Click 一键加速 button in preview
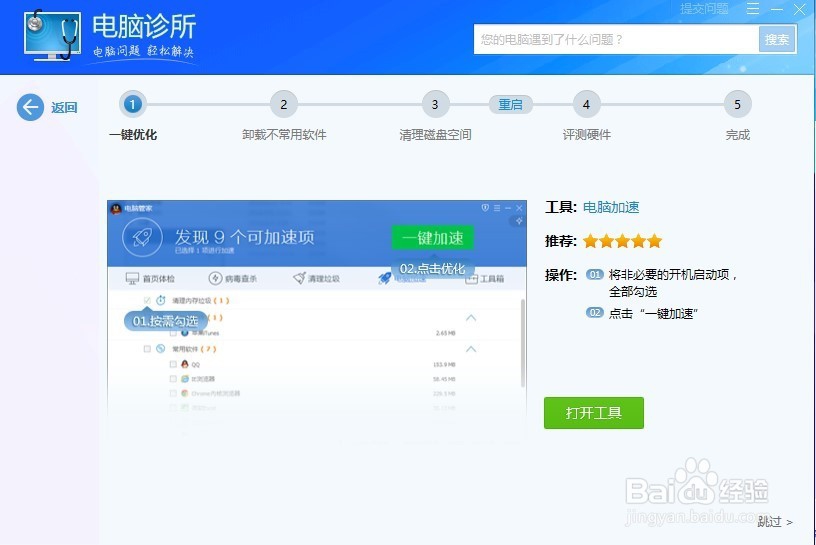816x545 pixels. [x=432, y=238]
